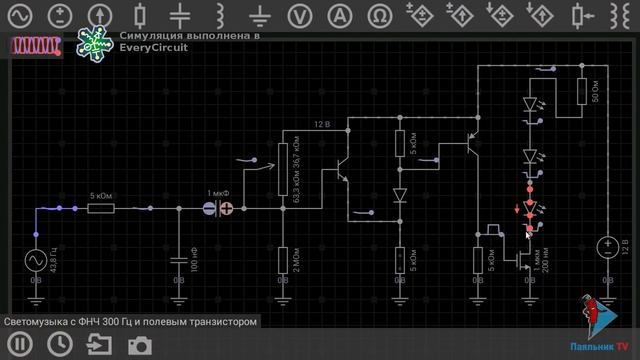Pause the running simulation
This screenshot has height=360, width=640.
click(x=20, y=344)
